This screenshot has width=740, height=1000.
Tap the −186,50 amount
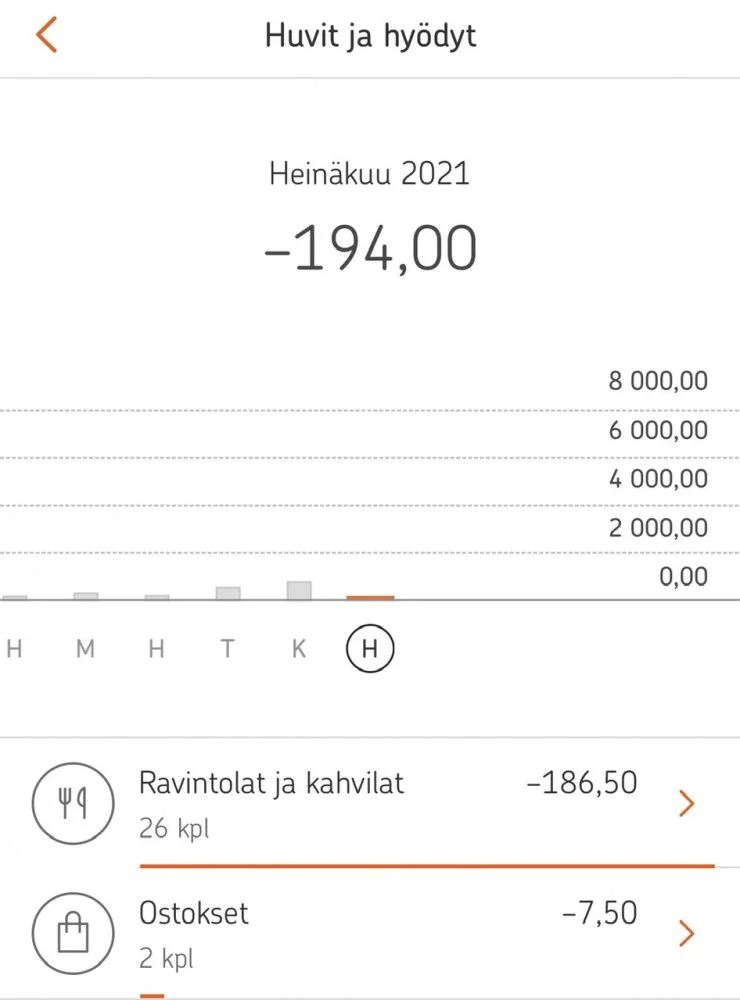tap(581, 782)
